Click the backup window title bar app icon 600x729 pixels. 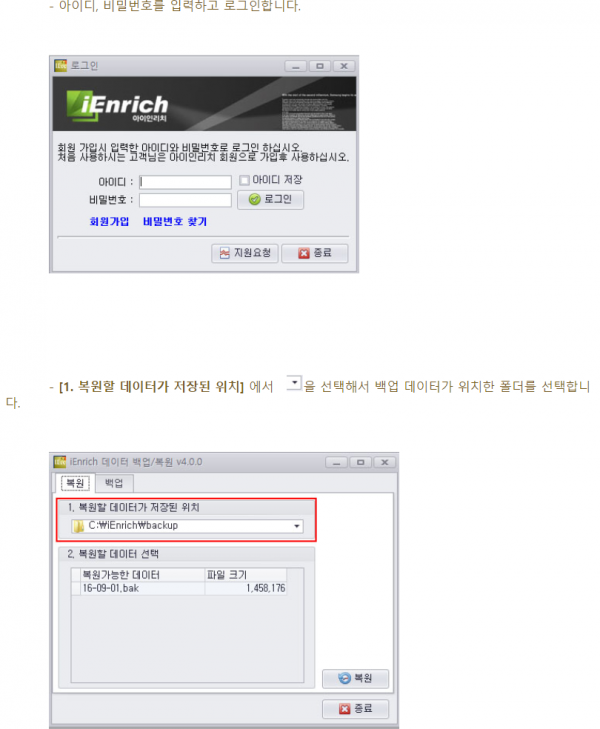(x=59, y=462)
